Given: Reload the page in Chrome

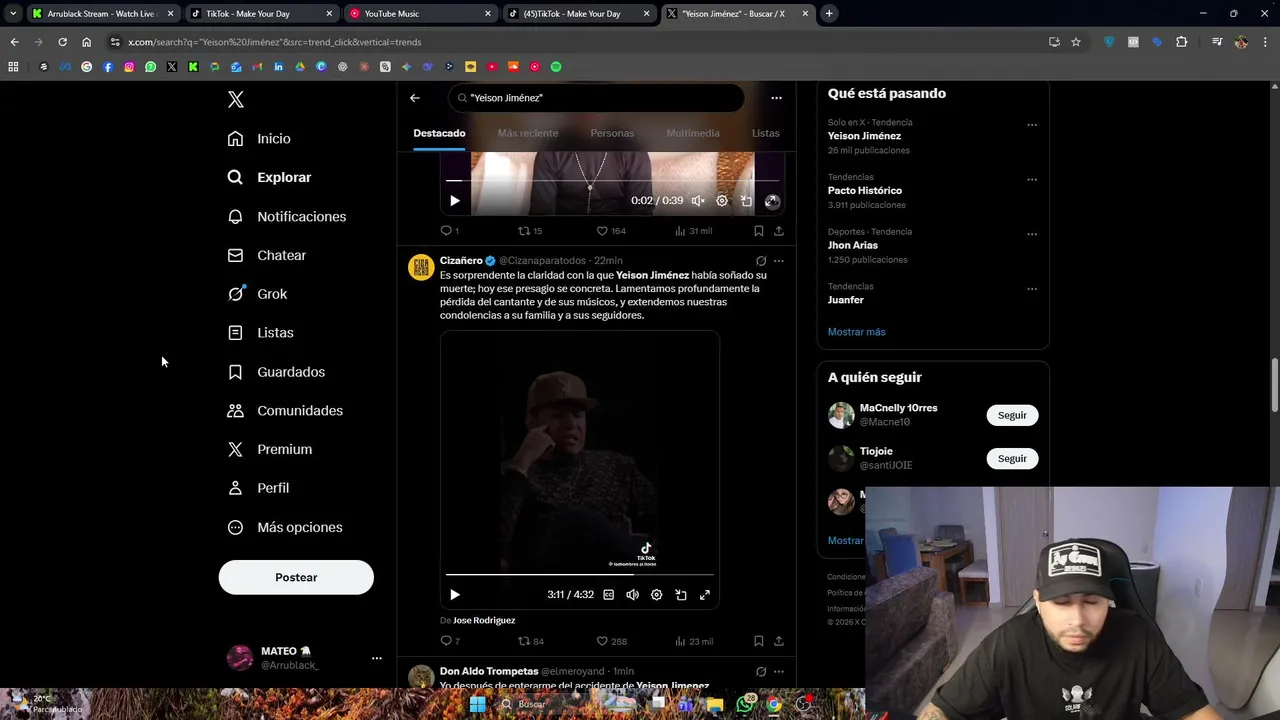Looking at the screenshot, I should click(x=62, y=42).
